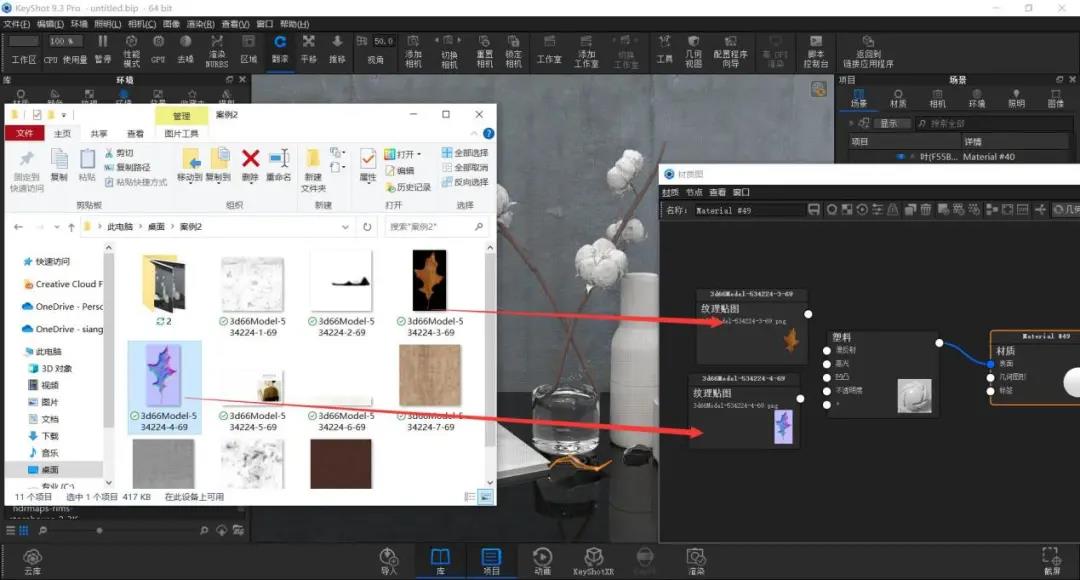This screenshot has width=1080, height=580.
Task: Open the 打开 dropdown arrow in Explorer ribbon
Action: click(x=419, y=154)
